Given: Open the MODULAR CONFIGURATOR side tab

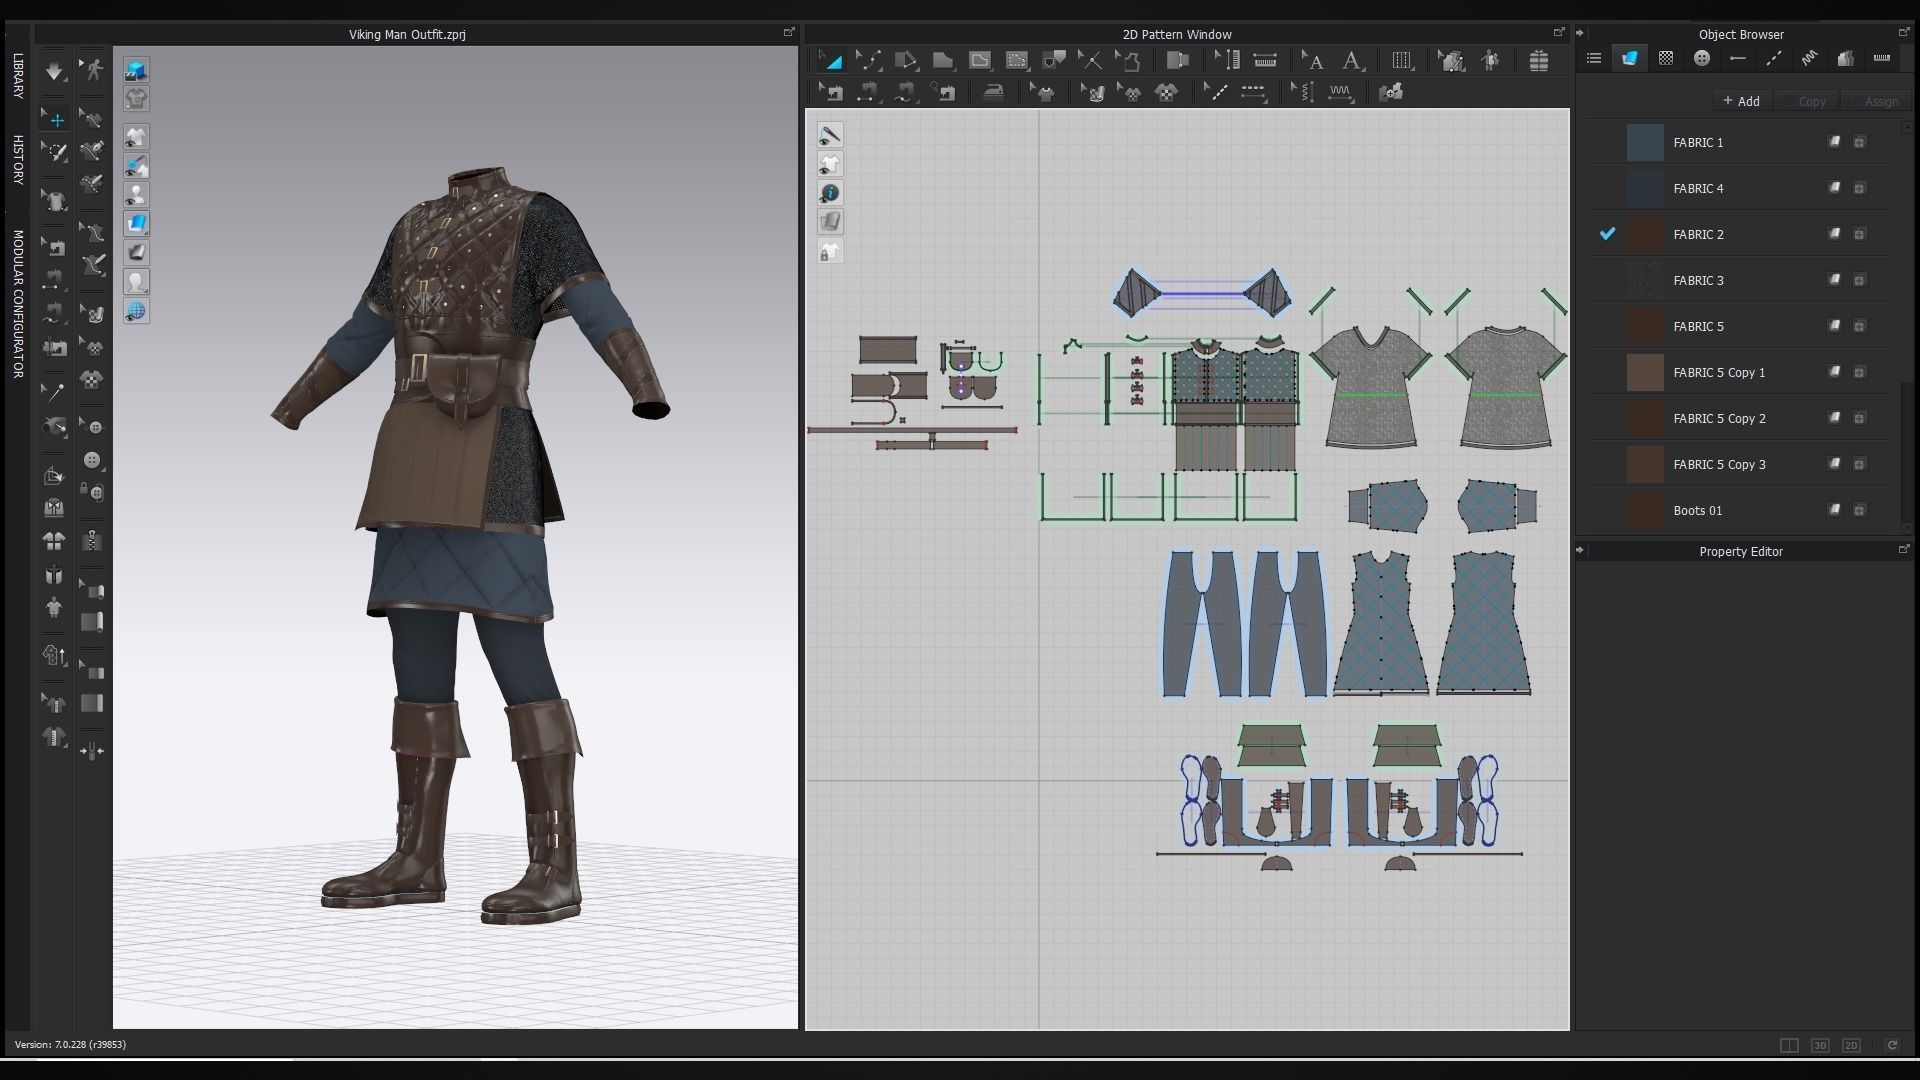Looking at the screenshot, I should tap(18, 304).
